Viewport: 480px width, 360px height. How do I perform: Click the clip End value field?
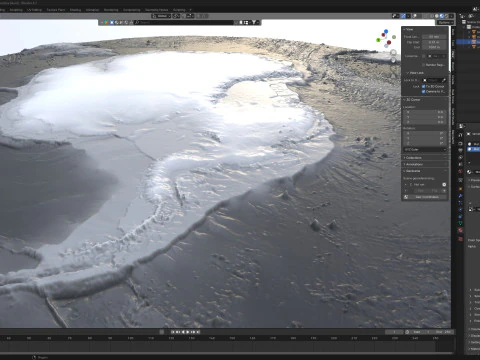pos(434,47)
